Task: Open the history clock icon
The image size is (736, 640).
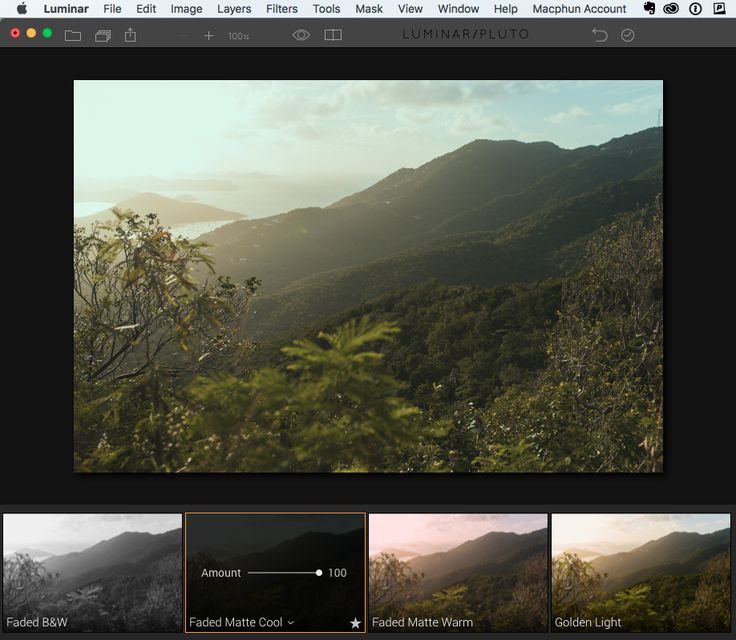Action: point(628,35)
